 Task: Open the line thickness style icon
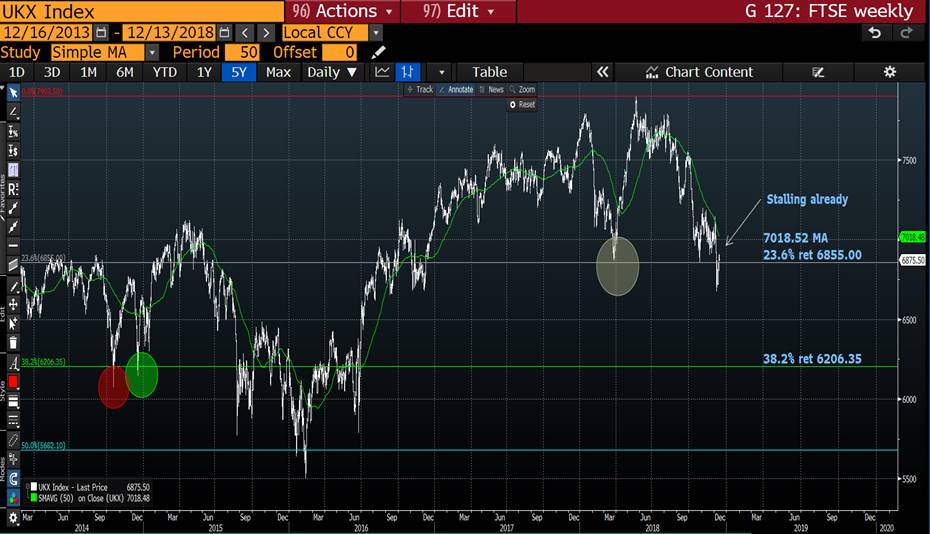click(13, 402)
